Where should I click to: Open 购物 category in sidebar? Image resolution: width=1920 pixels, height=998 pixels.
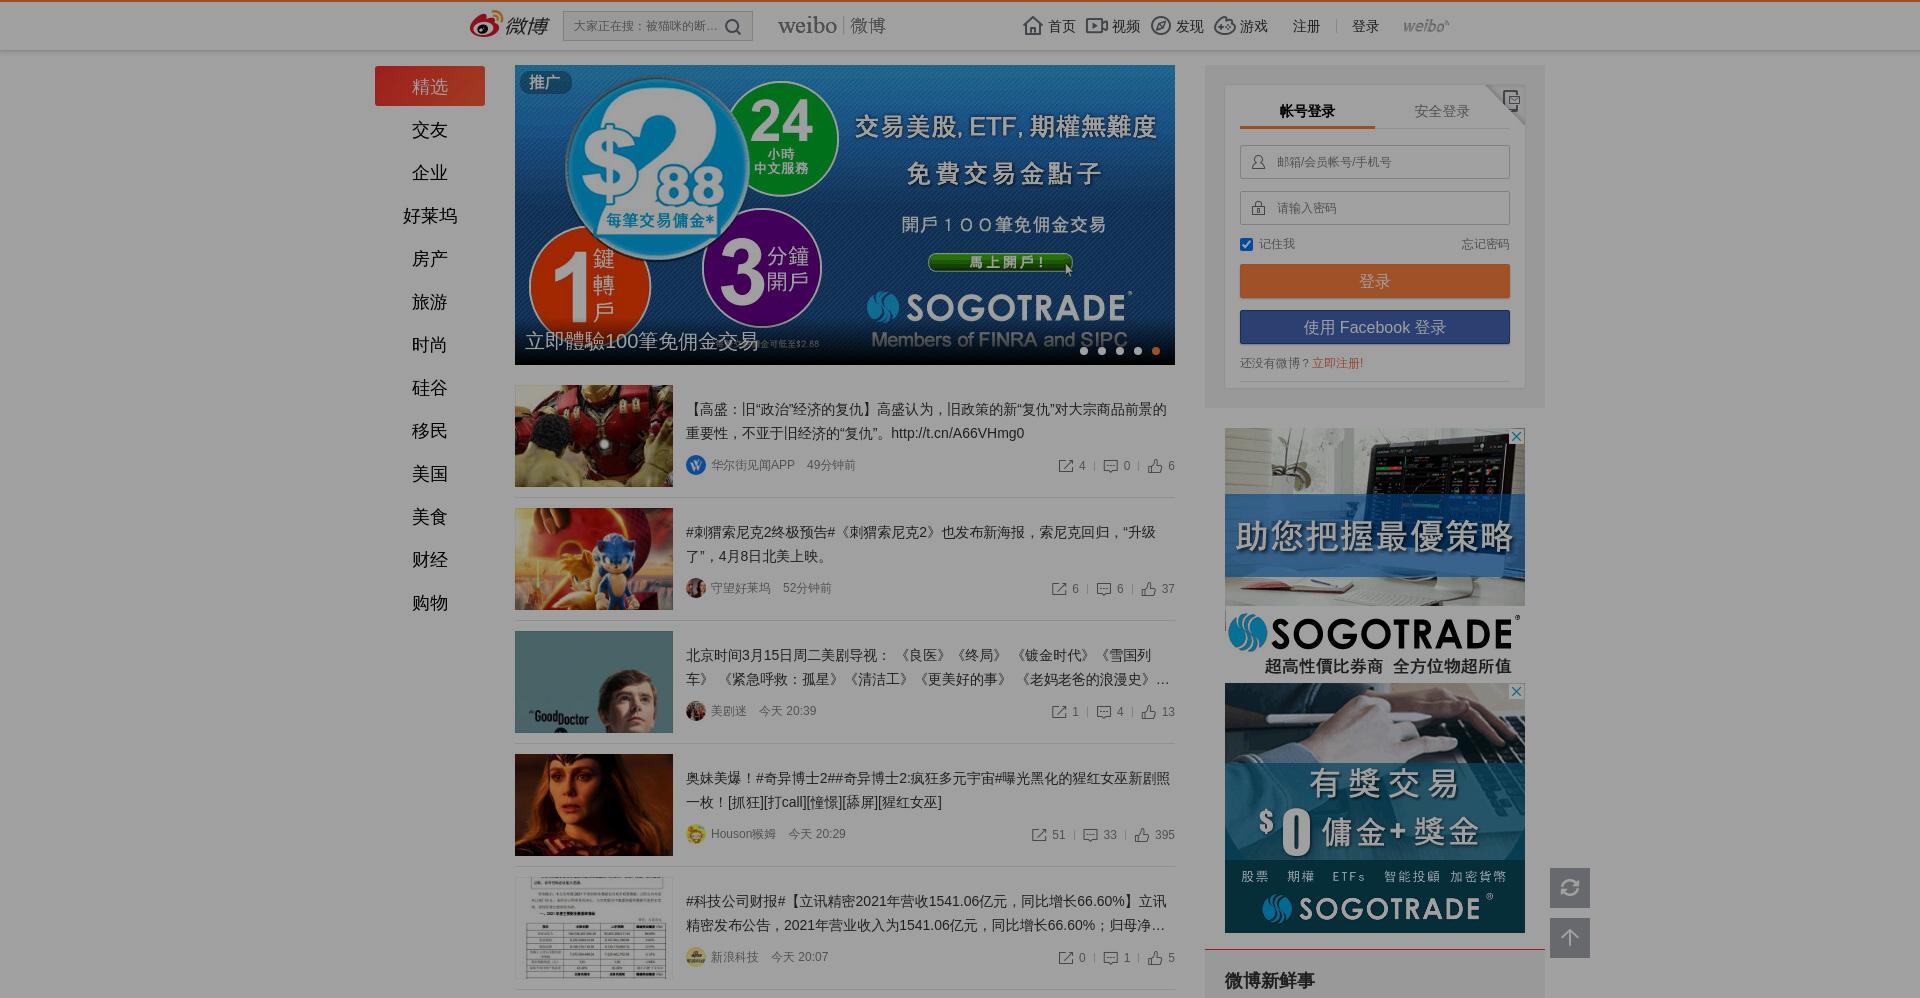(430, 603)
